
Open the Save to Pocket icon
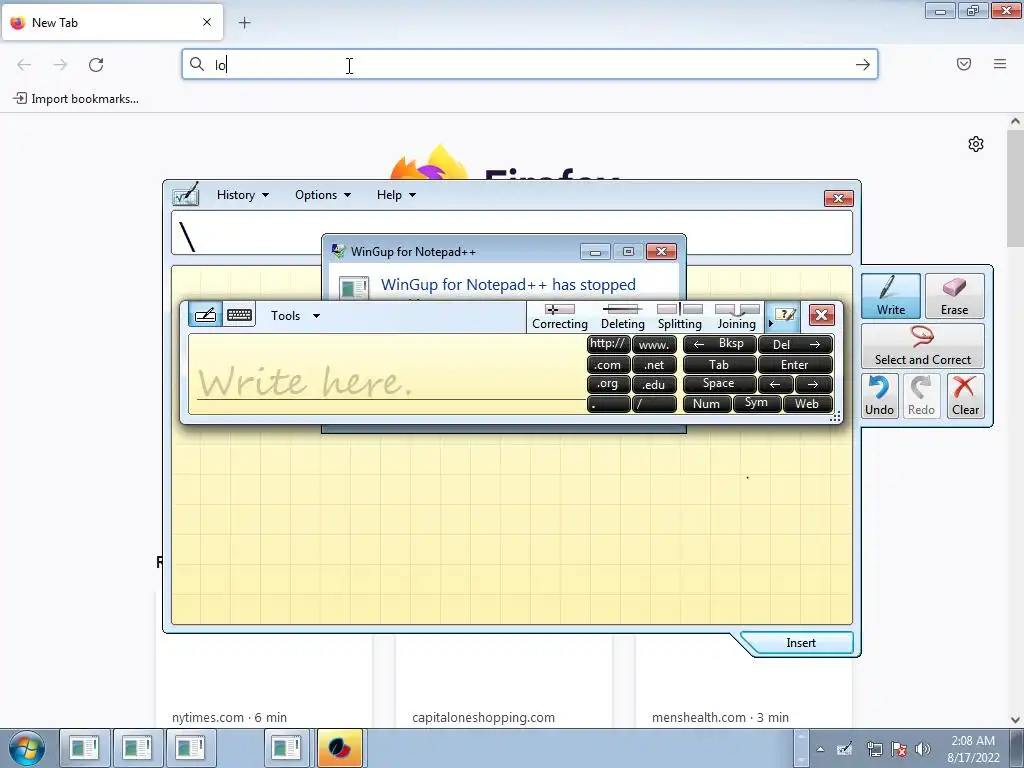click(x=964, y=64)
